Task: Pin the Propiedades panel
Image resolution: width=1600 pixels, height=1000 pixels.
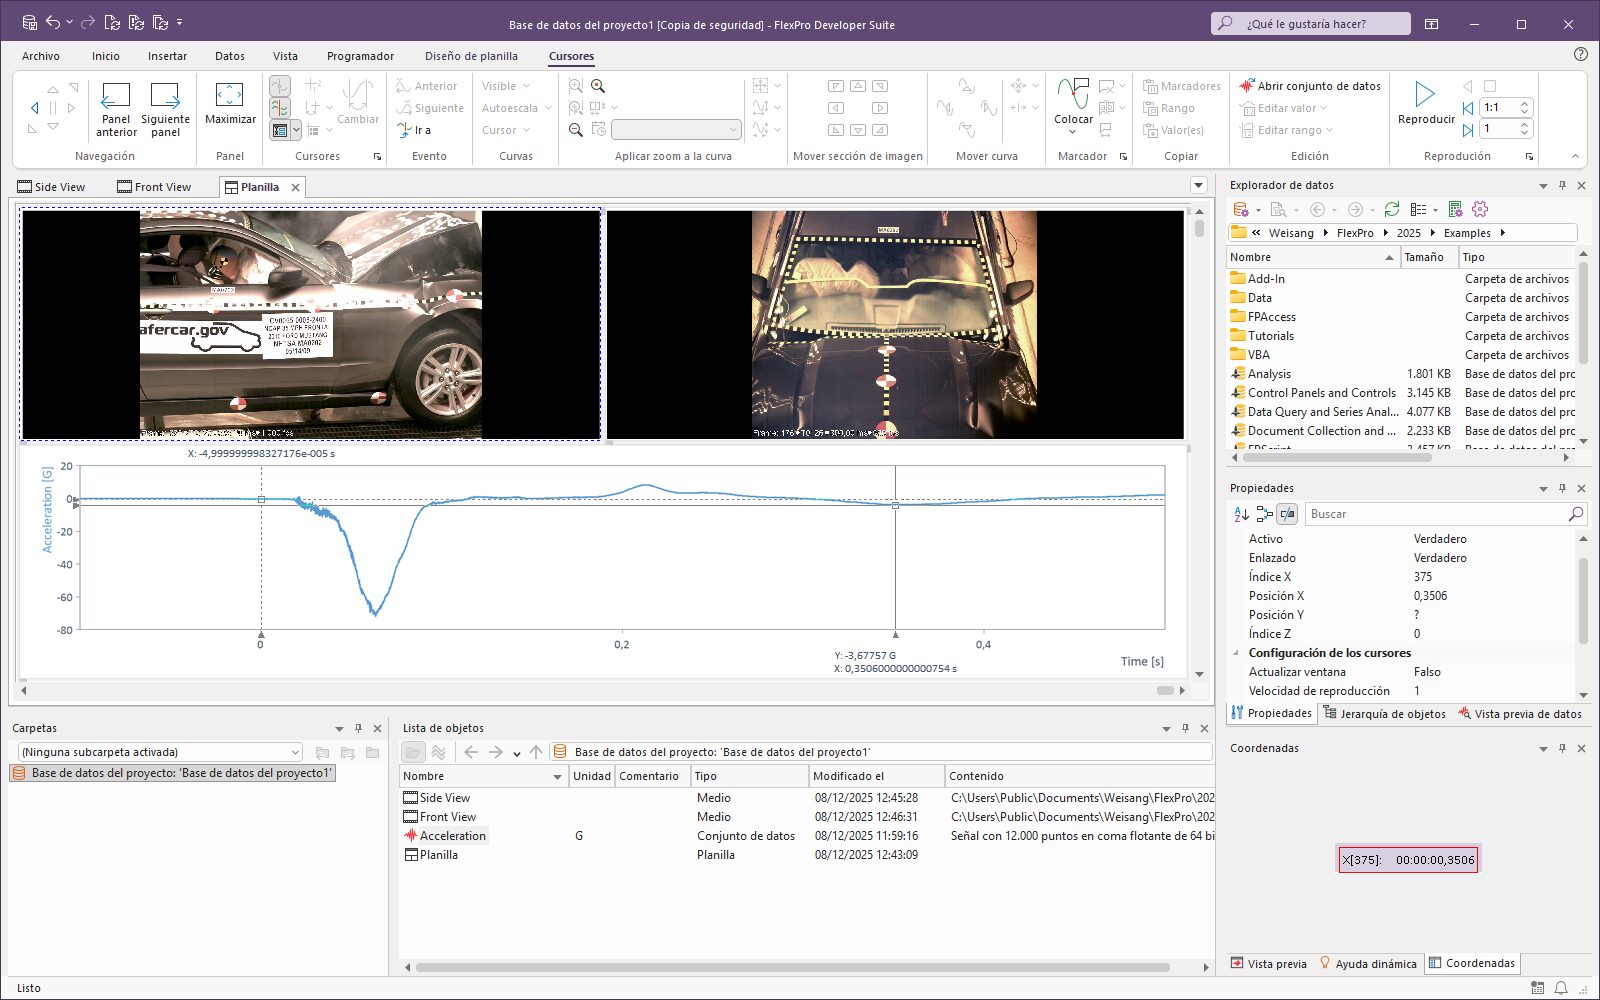Action: pyautogui.click(x=1562, y=489)
